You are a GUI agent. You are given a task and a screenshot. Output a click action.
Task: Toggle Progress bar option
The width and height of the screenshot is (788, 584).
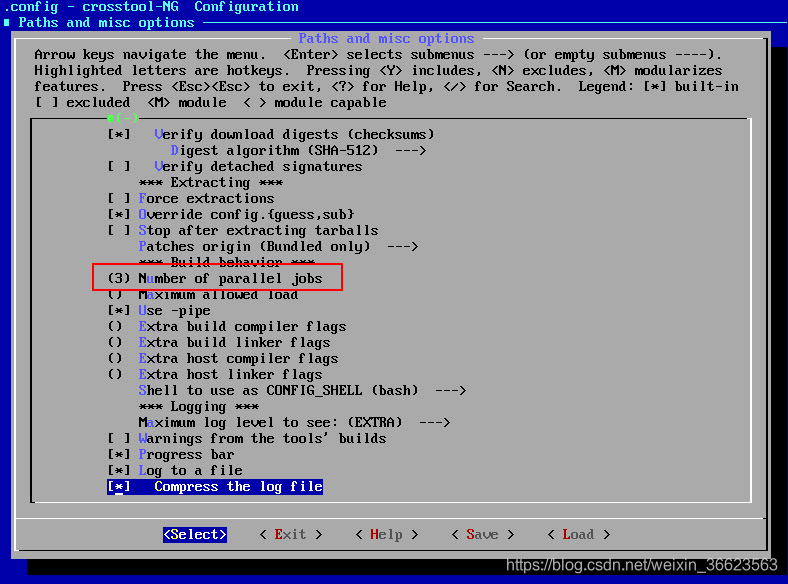point(171,455)
